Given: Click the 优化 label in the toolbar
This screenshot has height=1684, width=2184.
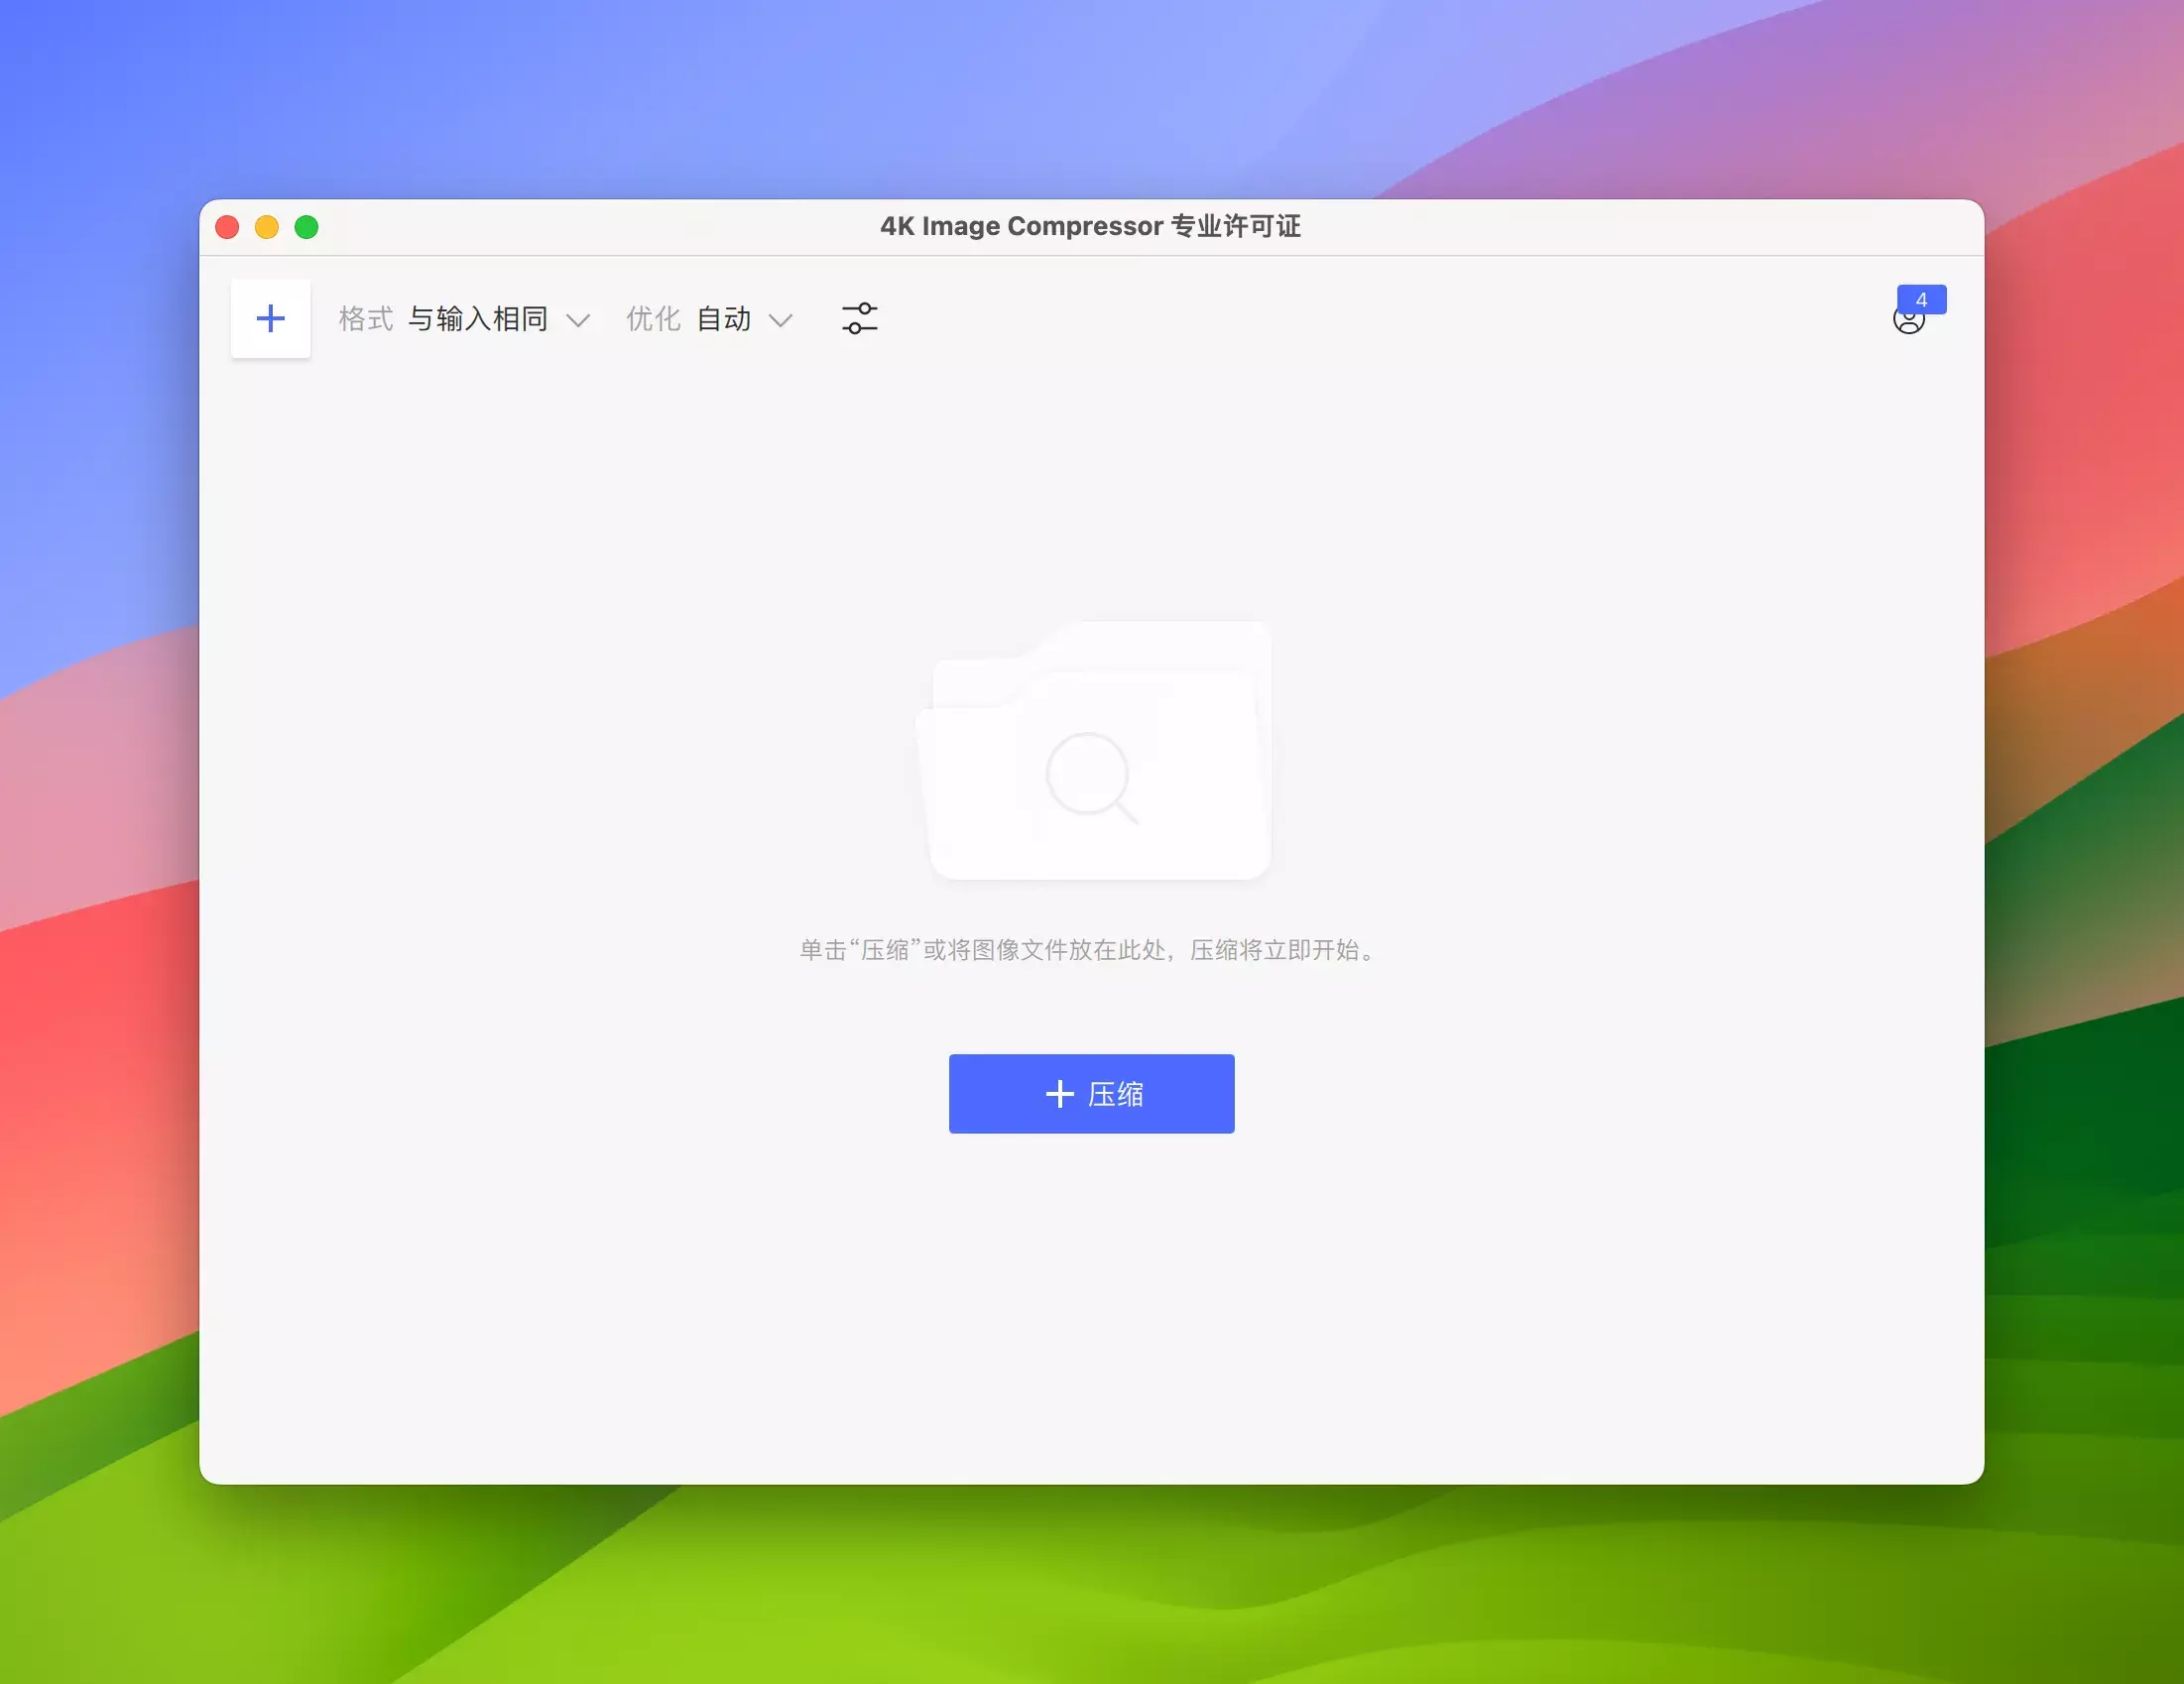Looking at the screenshot, I should pos(653,318).
